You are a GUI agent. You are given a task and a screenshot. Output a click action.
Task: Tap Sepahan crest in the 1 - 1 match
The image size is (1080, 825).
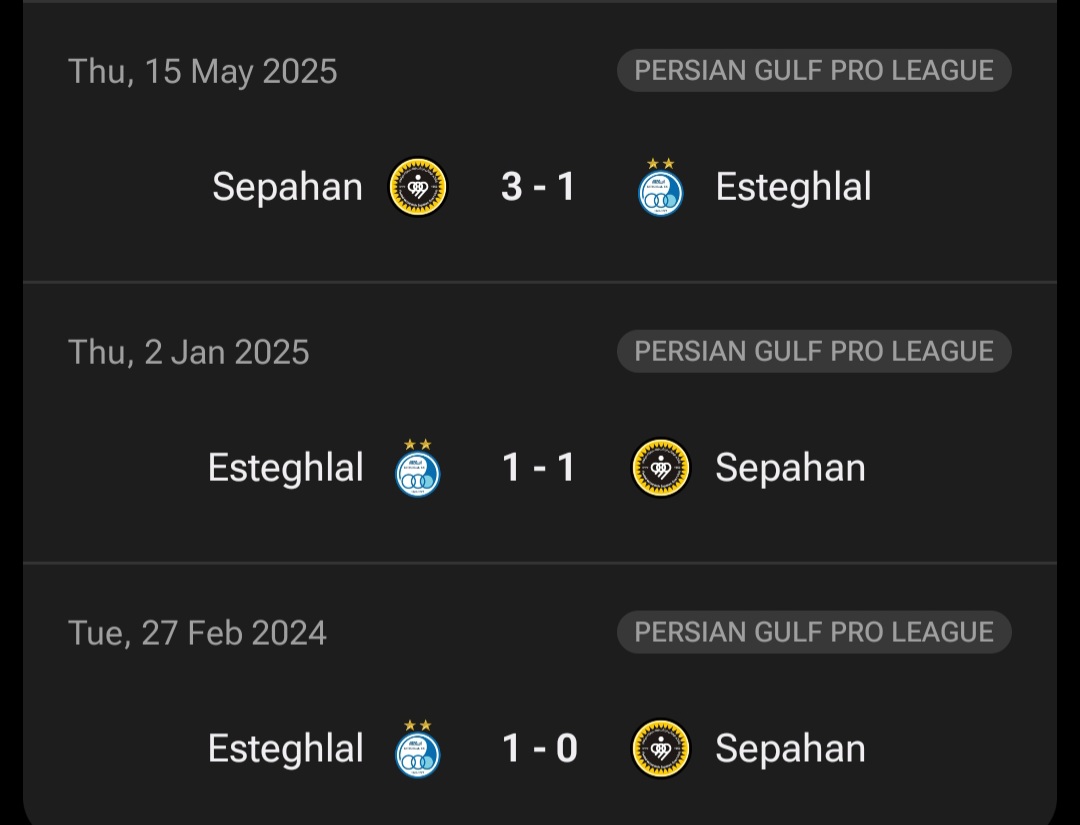tap(661, 468)
